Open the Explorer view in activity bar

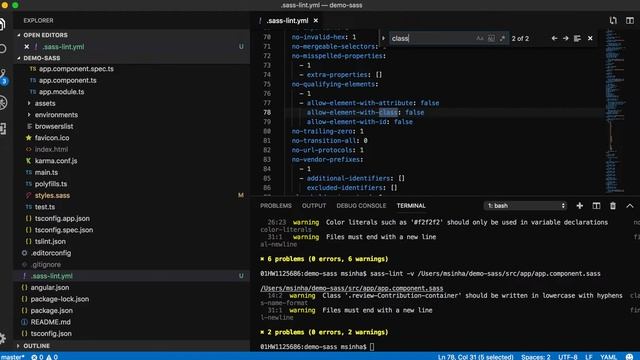click(x=2, y=24)
